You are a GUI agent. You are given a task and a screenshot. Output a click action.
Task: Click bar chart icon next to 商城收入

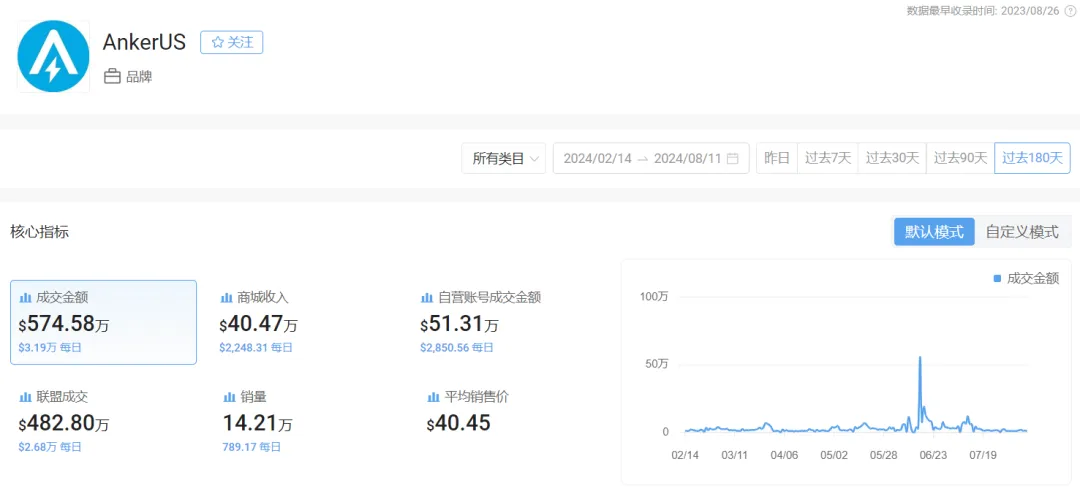(x=226, y=298)
